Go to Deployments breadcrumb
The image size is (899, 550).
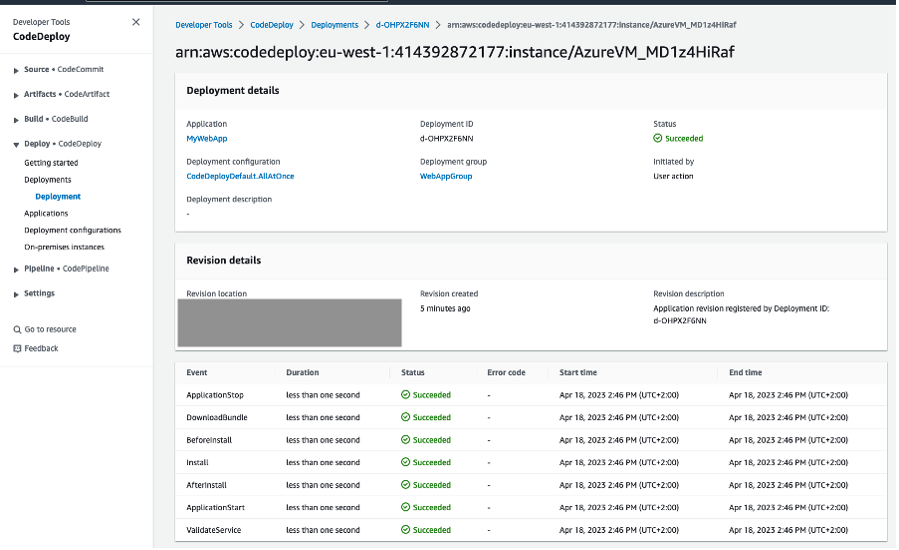(334, 25)
